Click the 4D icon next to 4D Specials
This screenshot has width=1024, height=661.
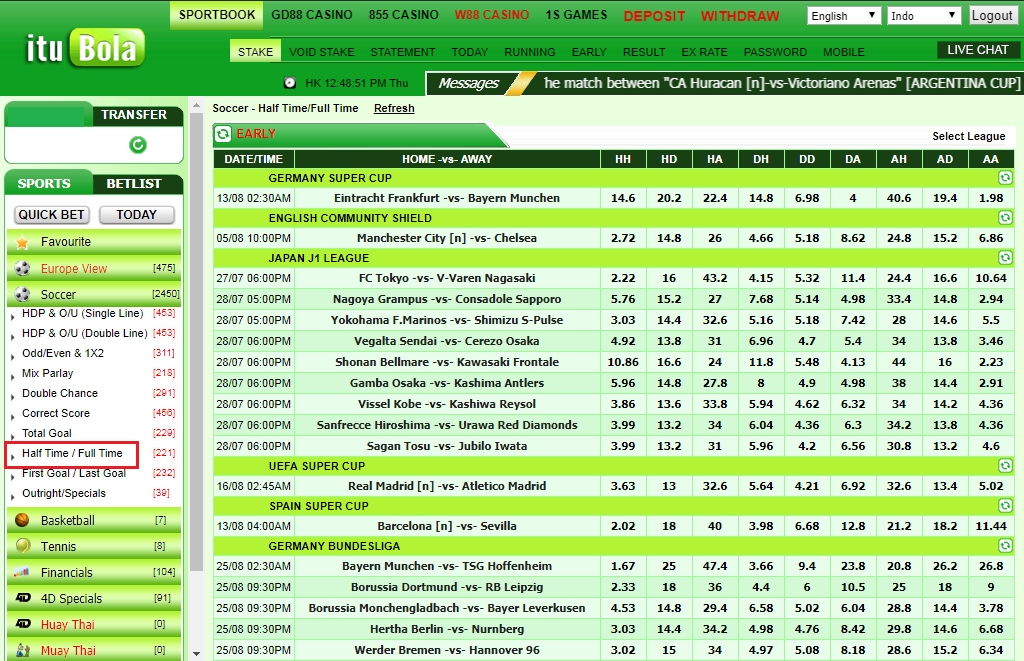(23, 598)
